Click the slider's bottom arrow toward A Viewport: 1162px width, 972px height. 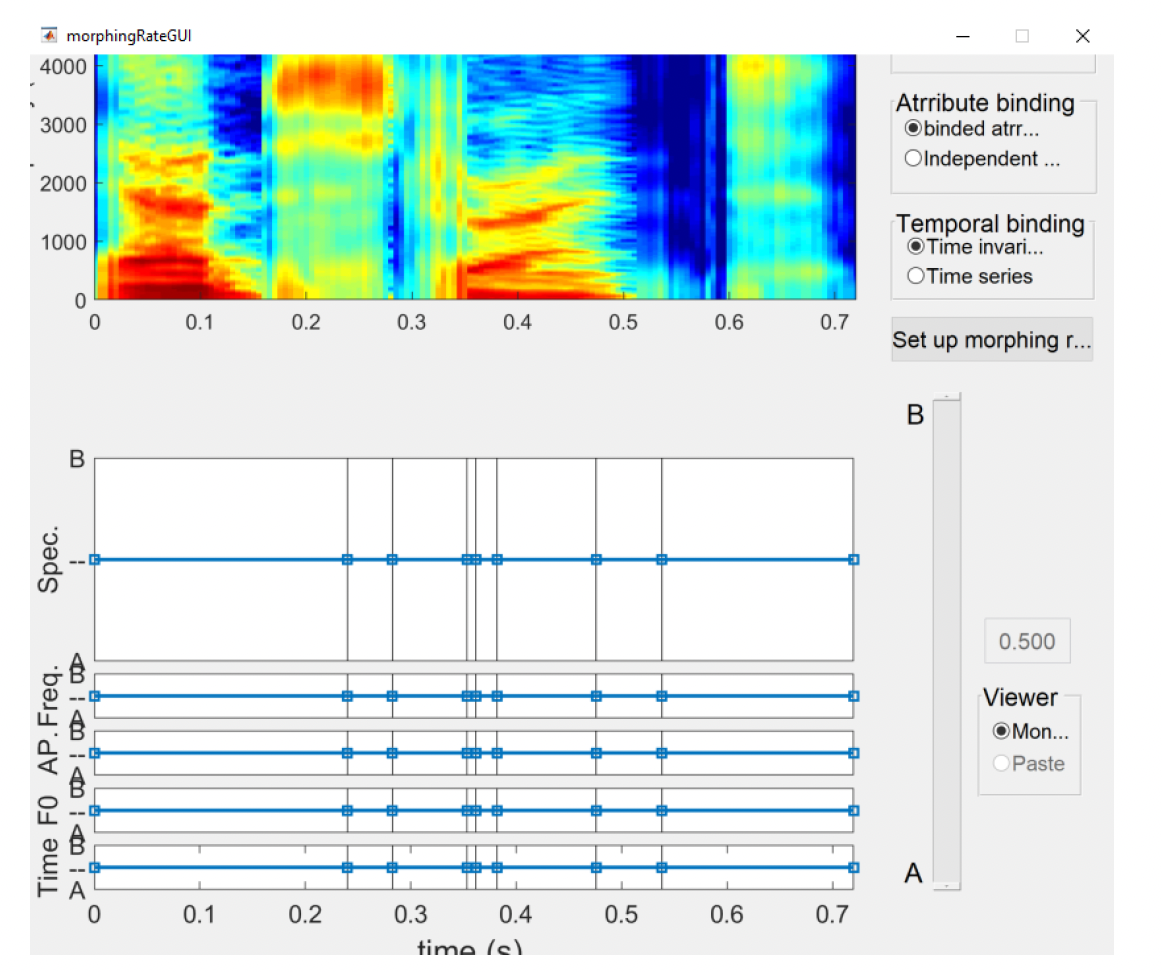pos(946,885)
